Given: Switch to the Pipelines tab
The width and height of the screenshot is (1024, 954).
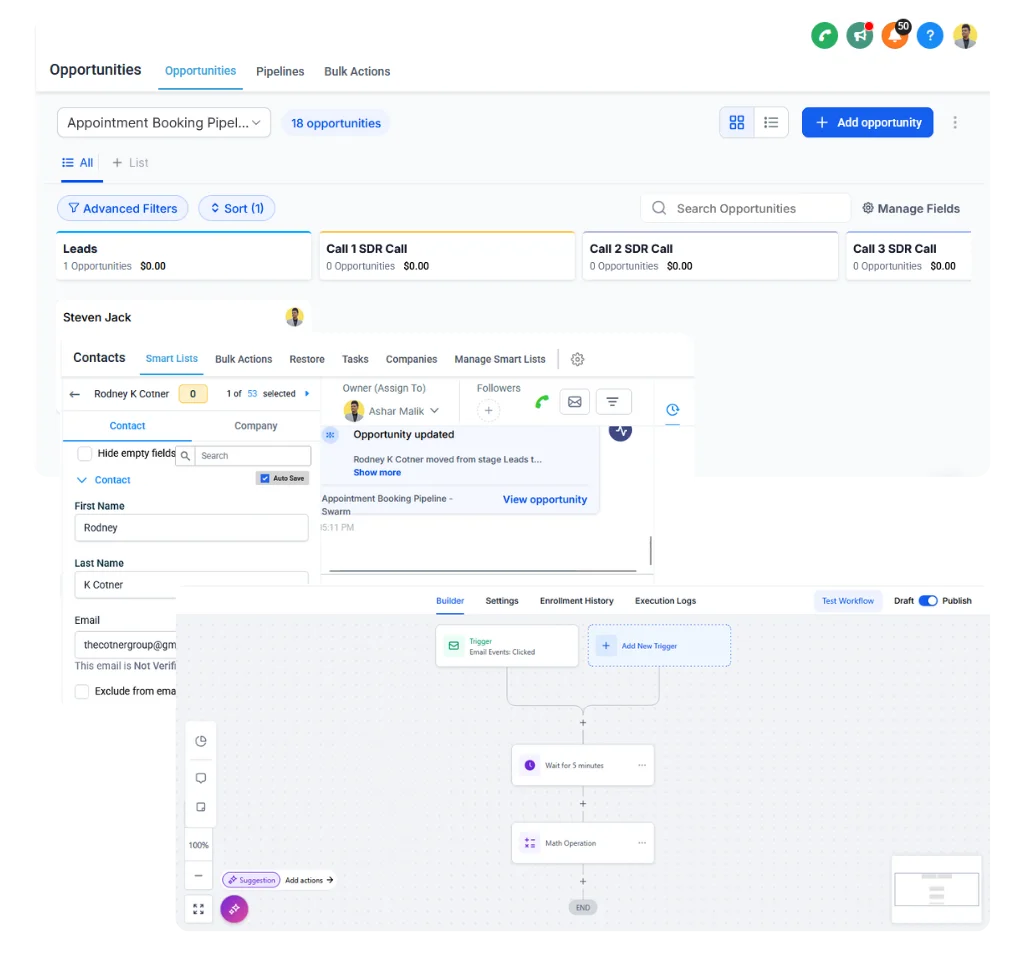Looking at the screenshot, I should (280, 71).
